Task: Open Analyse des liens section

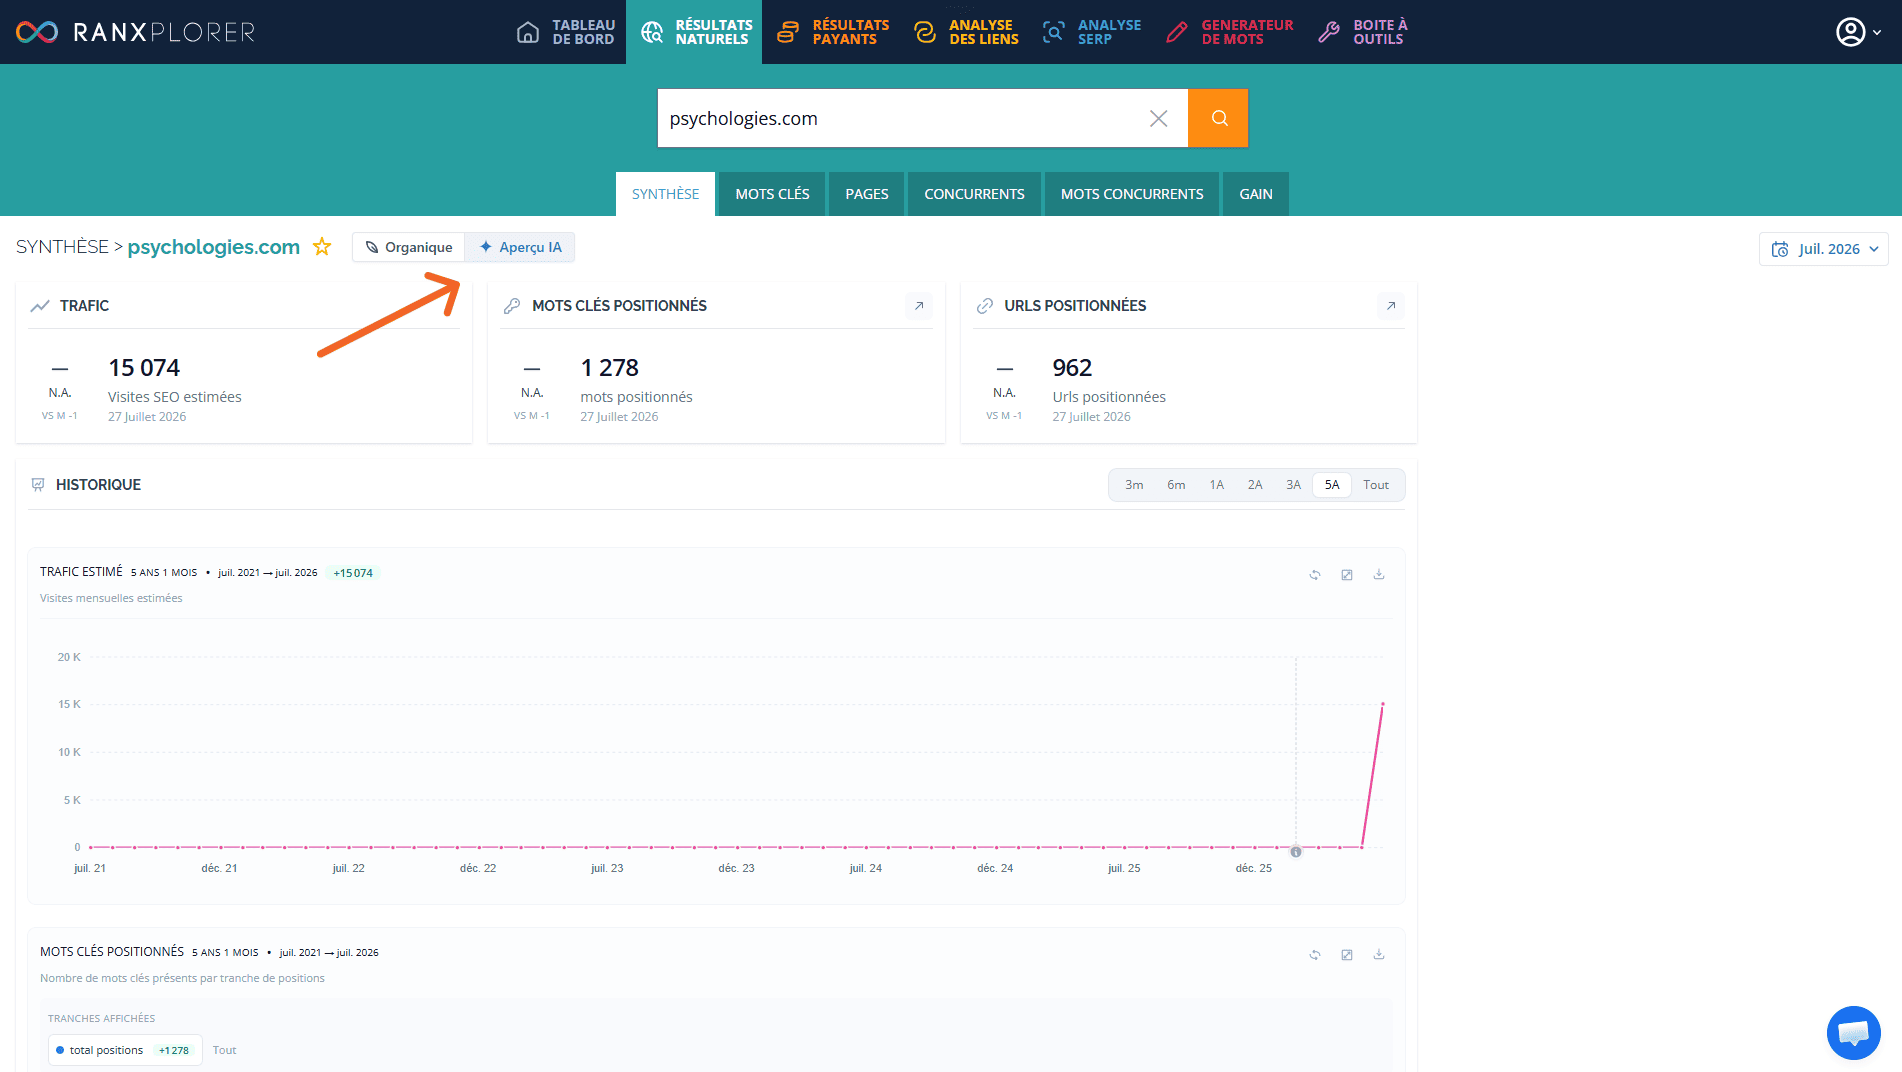Action: point(966,32)
